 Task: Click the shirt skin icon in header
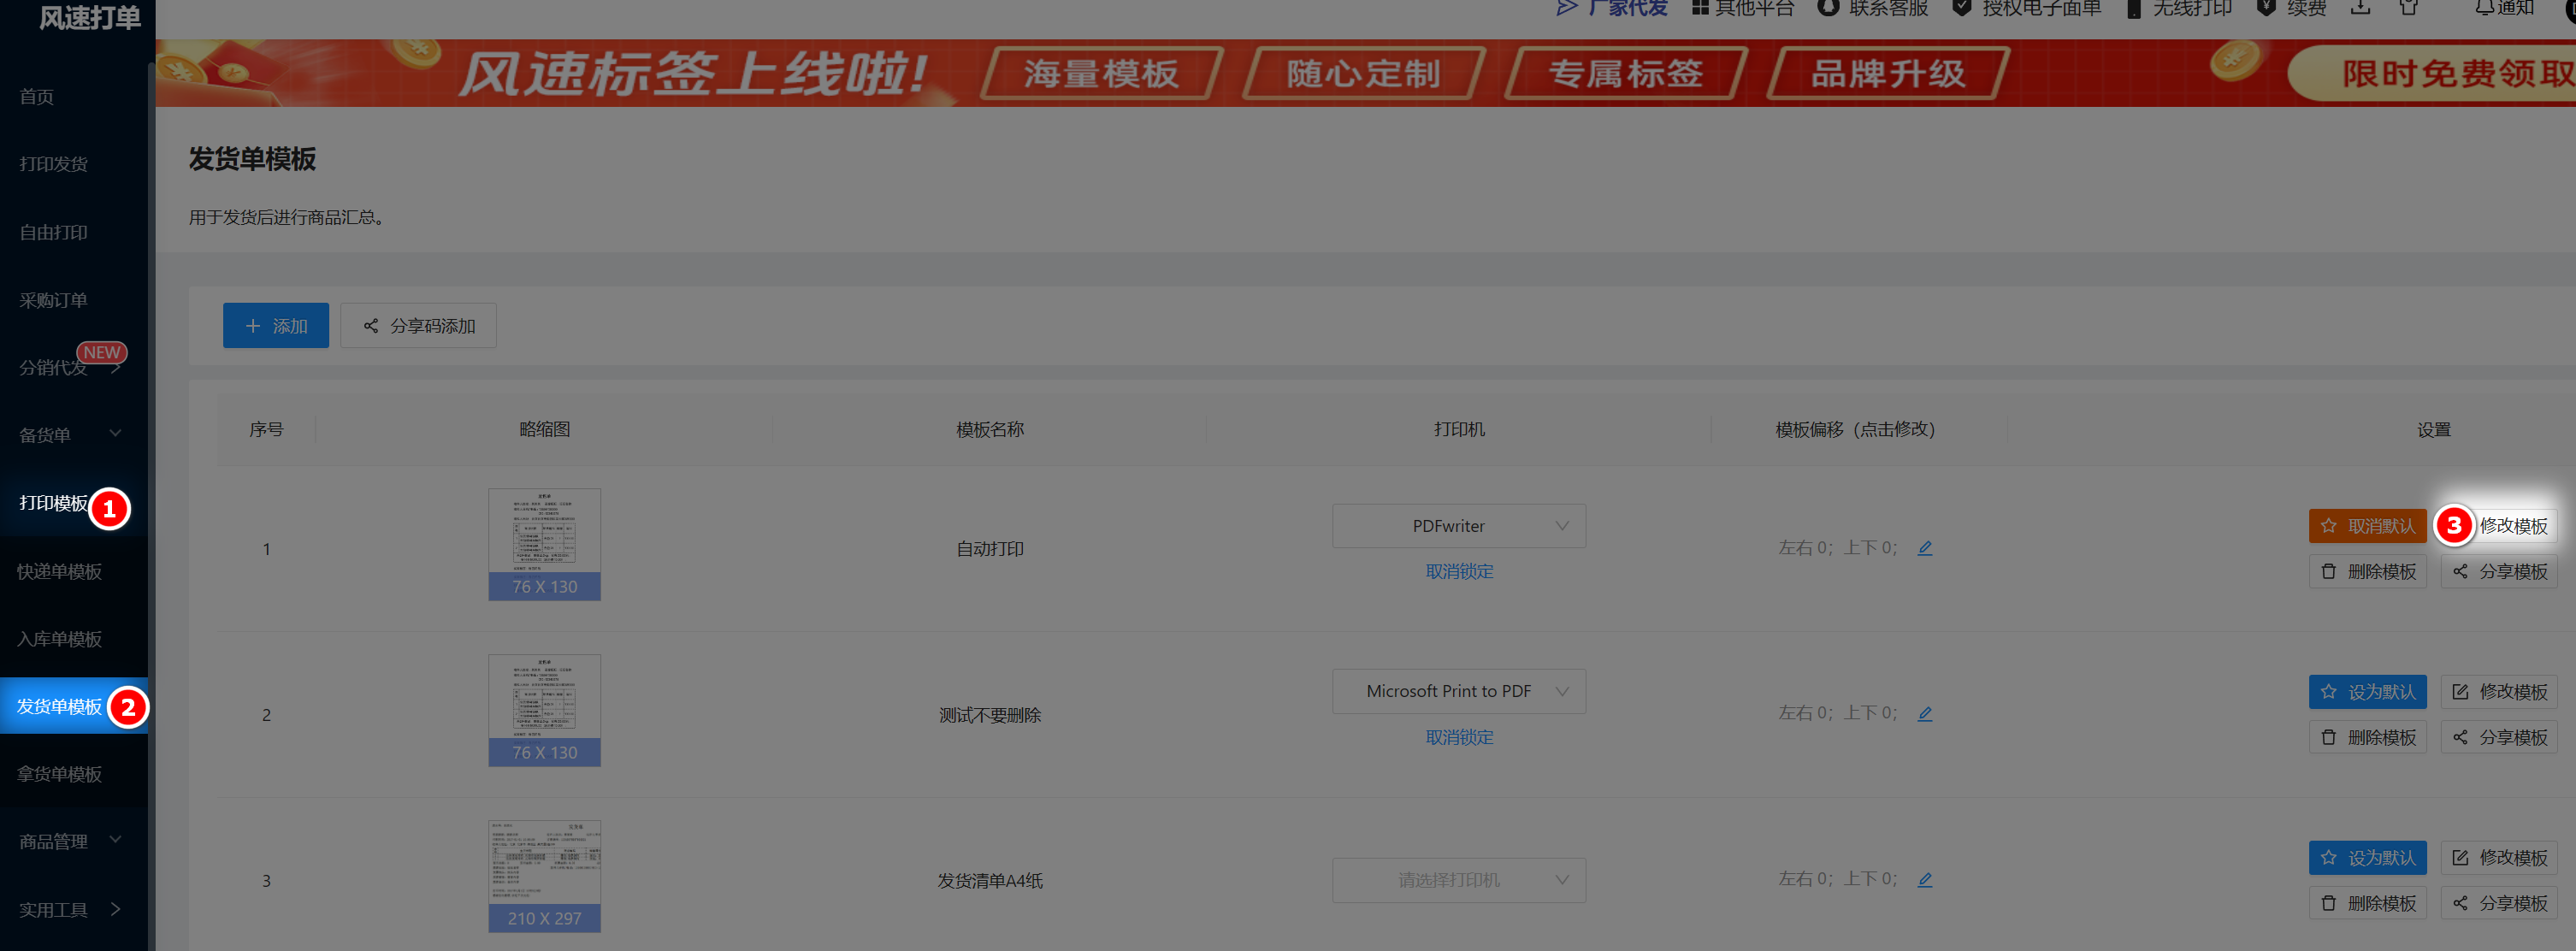(x=2409, y=8)
